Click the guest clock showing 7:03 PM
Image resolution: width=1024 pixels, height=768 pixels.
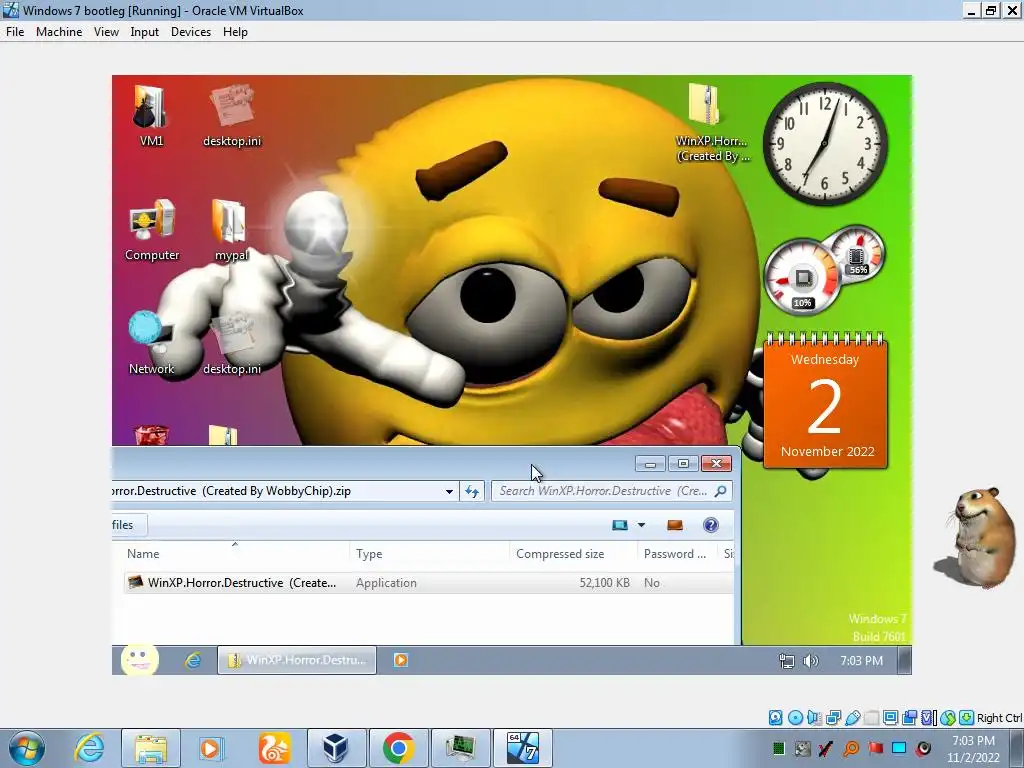click(861, 661)
